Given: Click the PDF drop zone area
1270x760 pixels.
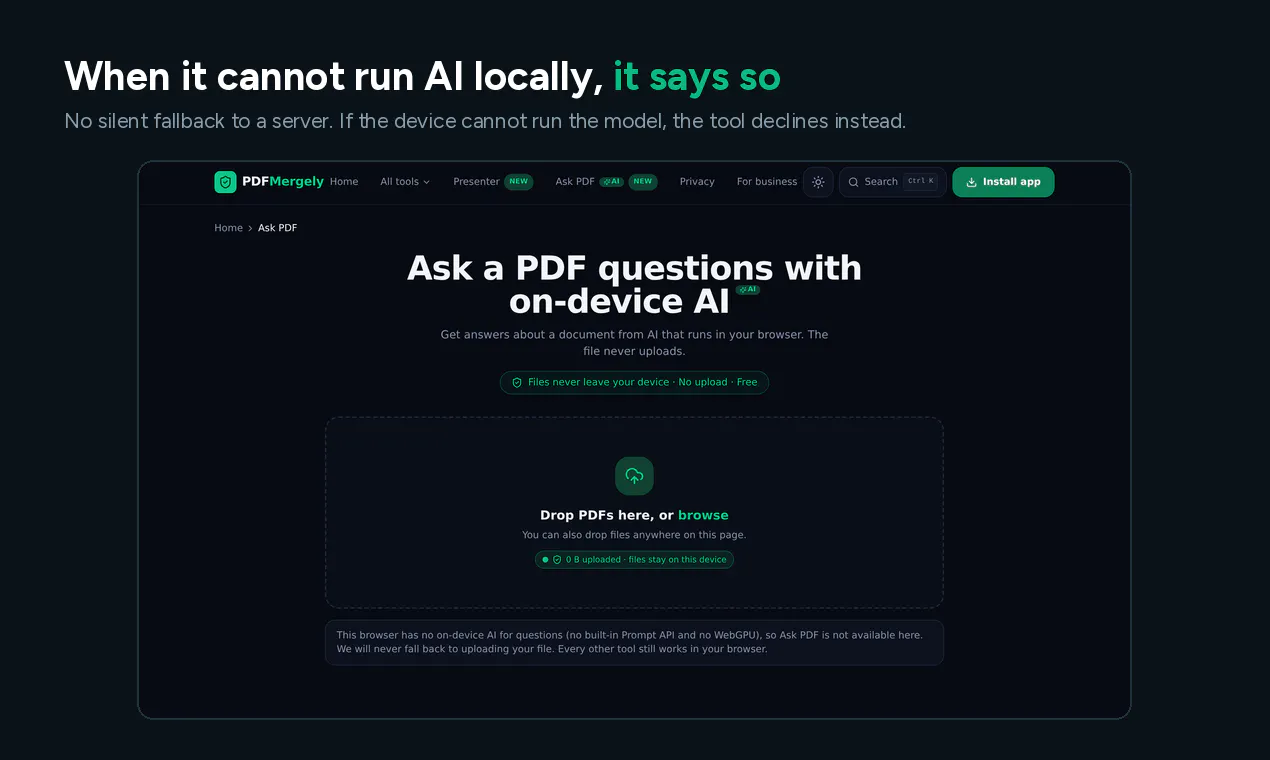Looking at the screenshot, I should (x=634, y=512).
